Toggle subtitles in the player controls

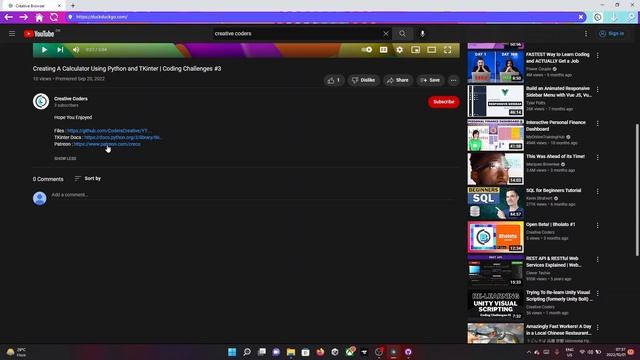(383, 50)
